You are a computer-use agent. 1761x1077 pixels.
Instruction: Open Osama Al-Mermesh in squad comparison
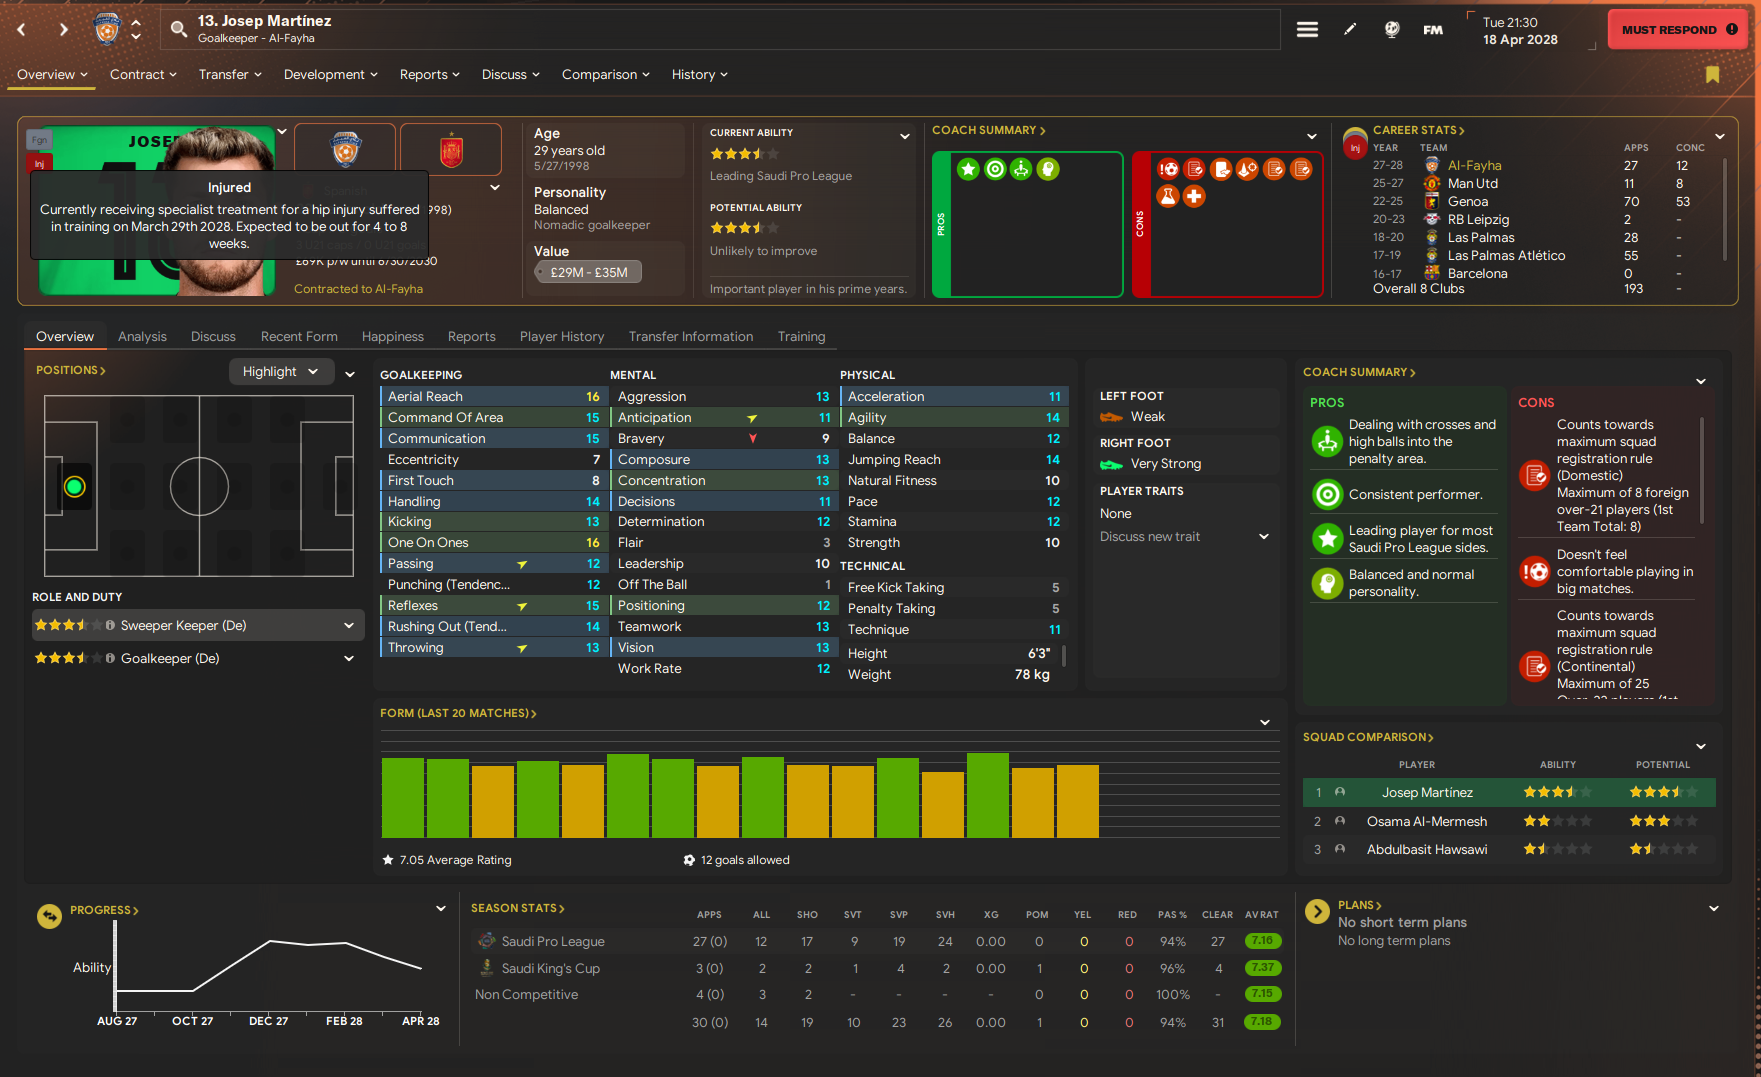click(1426, 821)
